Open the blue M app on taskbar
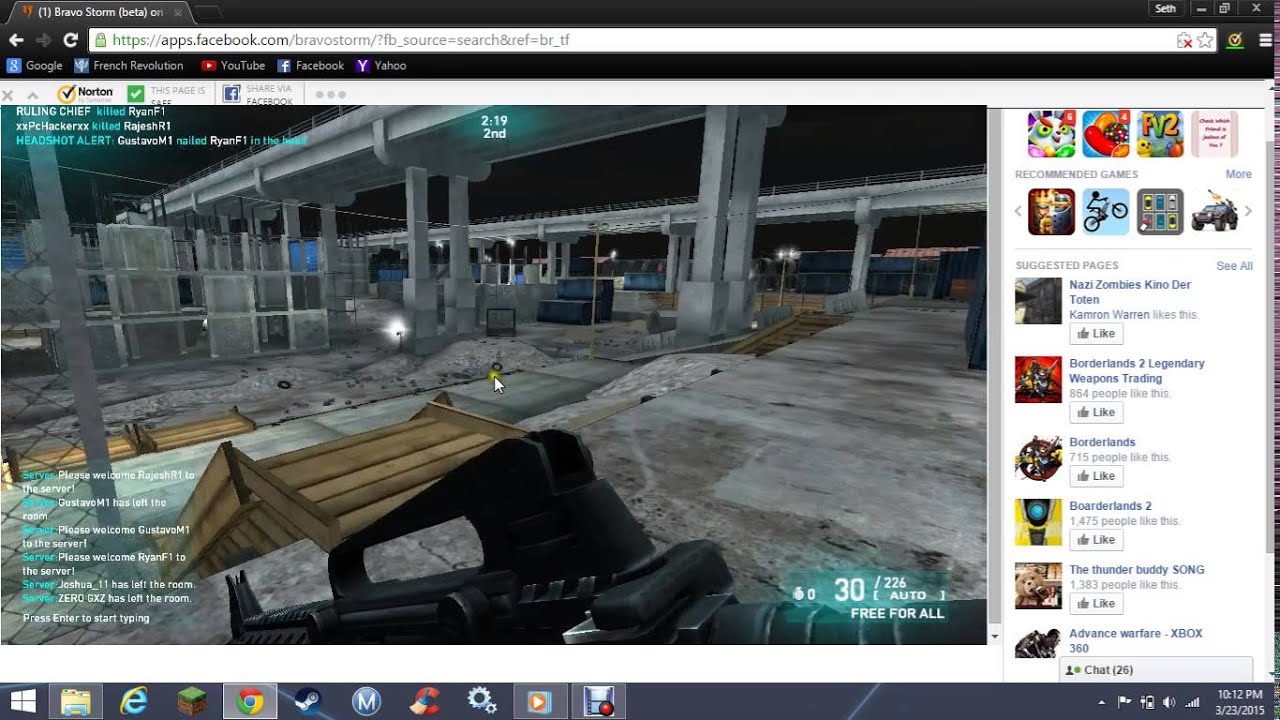This screenshot has width=1280, height=720. pos(366,701)
